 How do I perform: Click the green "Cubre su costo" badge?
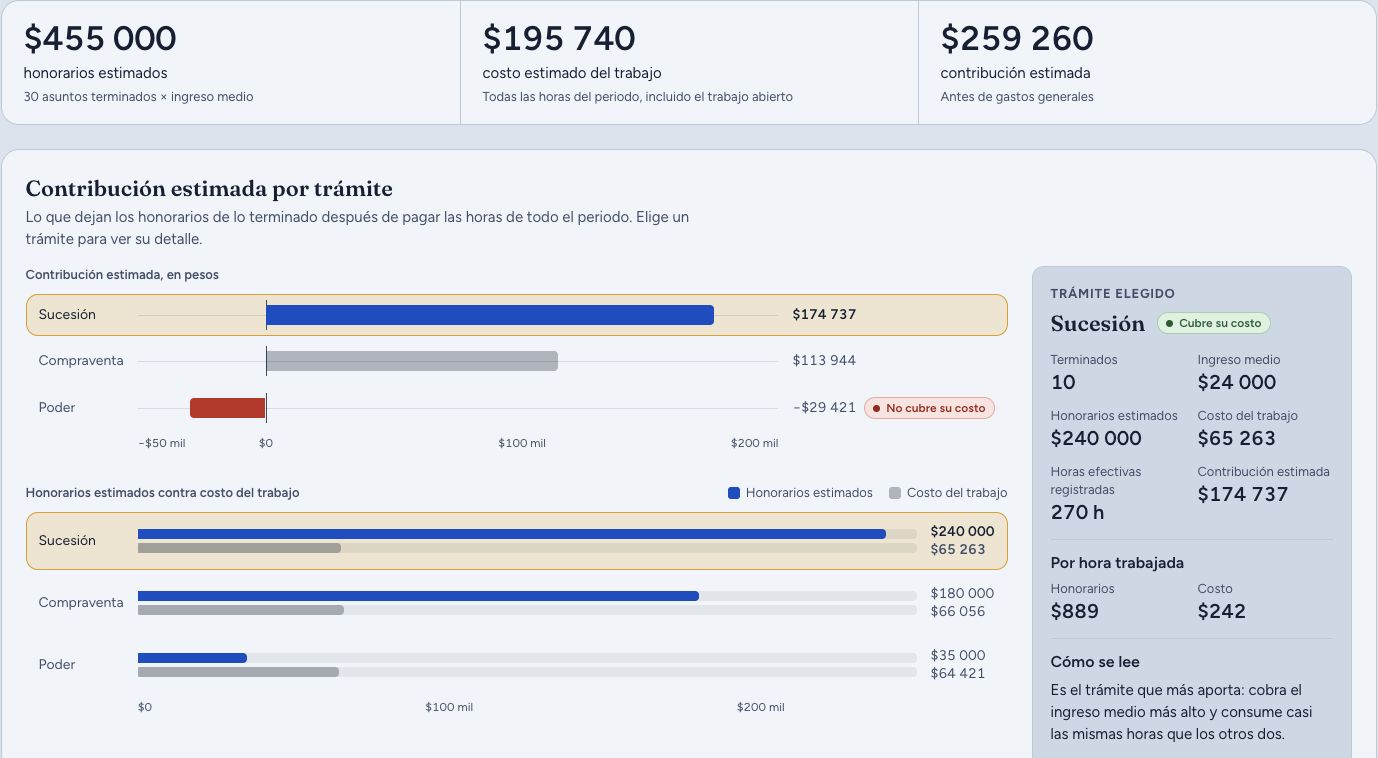pyautogui.click(x=1213, y=324)
